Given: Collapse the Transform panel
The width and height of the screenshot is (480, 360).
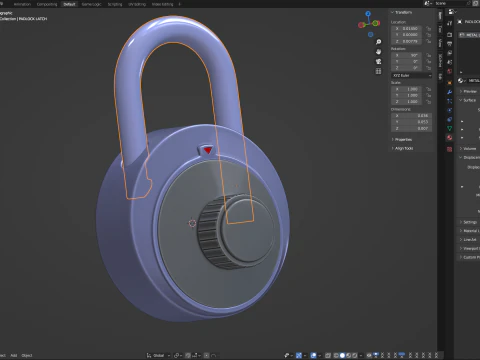Looking at the screenshot, I should tap(402, 12).
